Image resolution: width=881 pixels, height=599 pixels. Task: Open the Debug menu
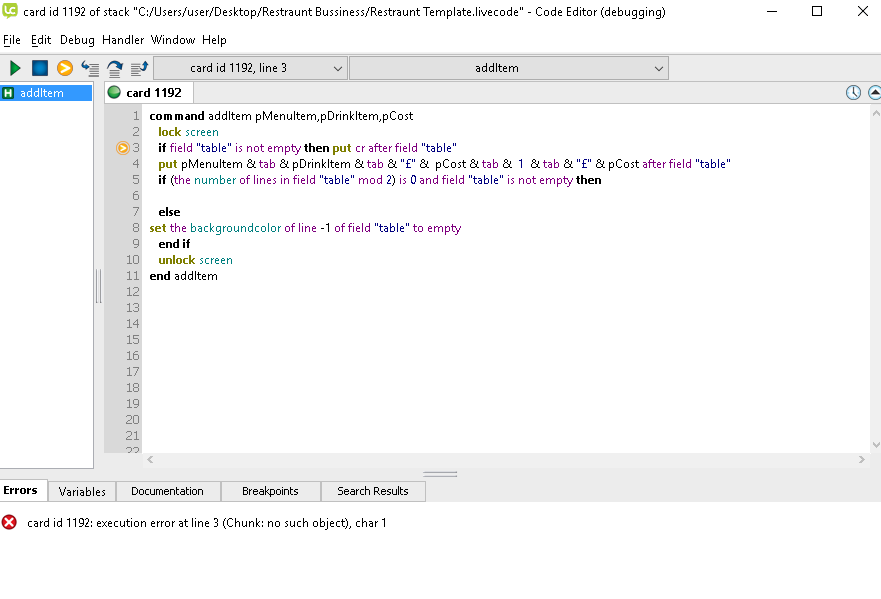pyautogui.click(x=77, y=40)
